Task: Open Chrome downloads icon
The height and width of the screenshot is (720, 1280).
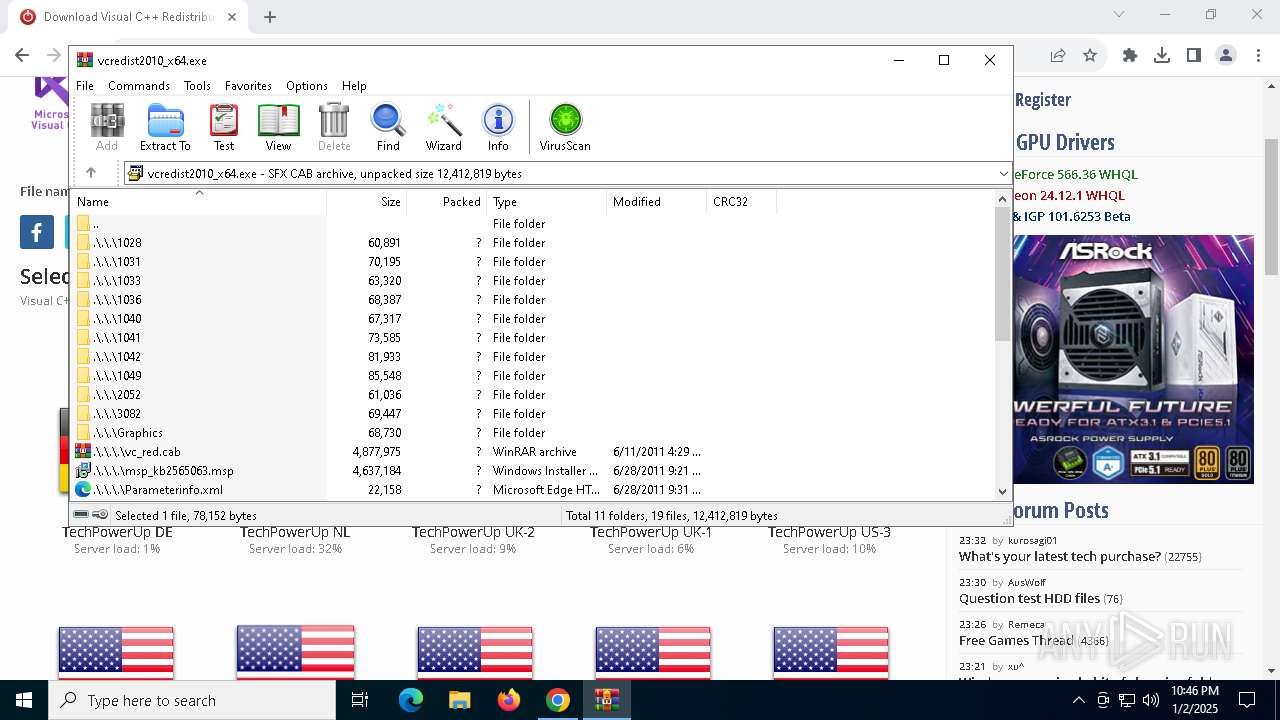Action: coord(1162,55)
